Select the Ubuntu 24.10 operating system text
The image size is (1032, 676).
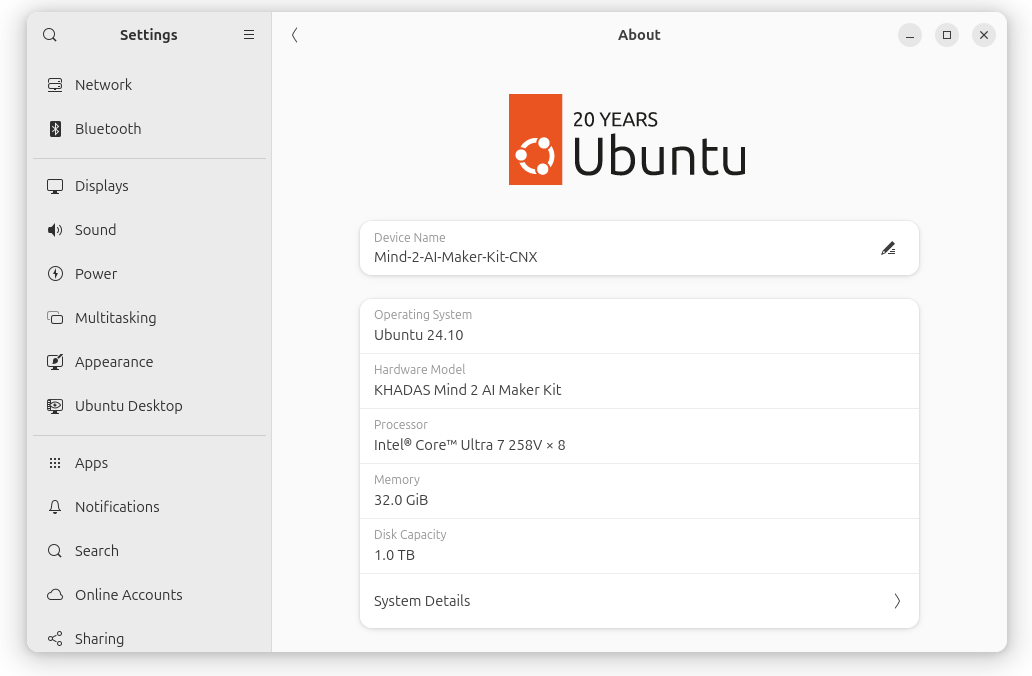[x=419, y=335]
